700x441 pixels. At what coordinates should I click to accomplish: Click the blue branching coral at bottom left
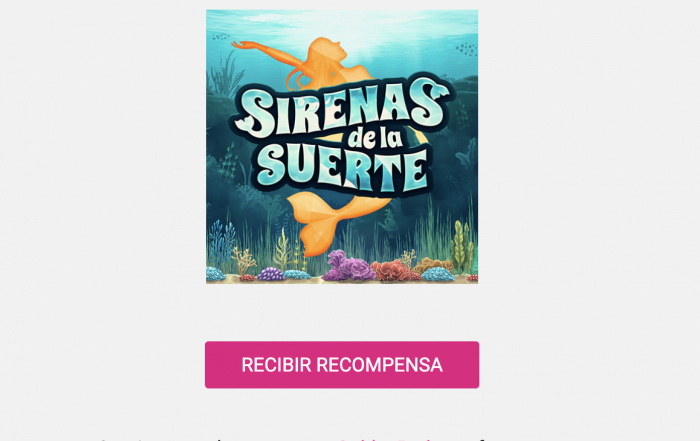(x=222, y=241)
